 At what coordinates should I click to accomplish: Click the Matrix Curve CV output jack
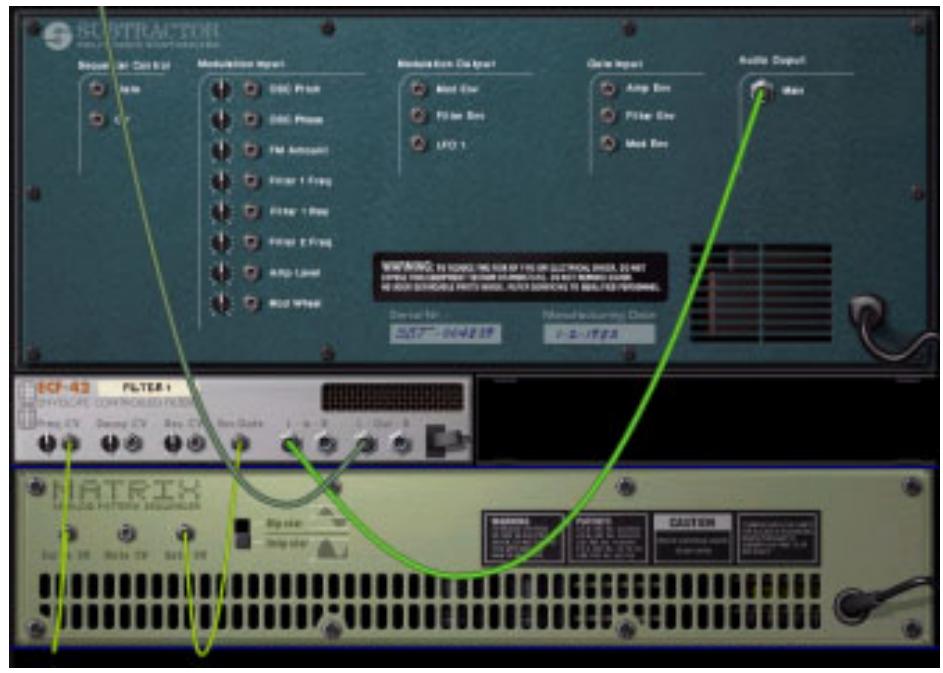66,530
